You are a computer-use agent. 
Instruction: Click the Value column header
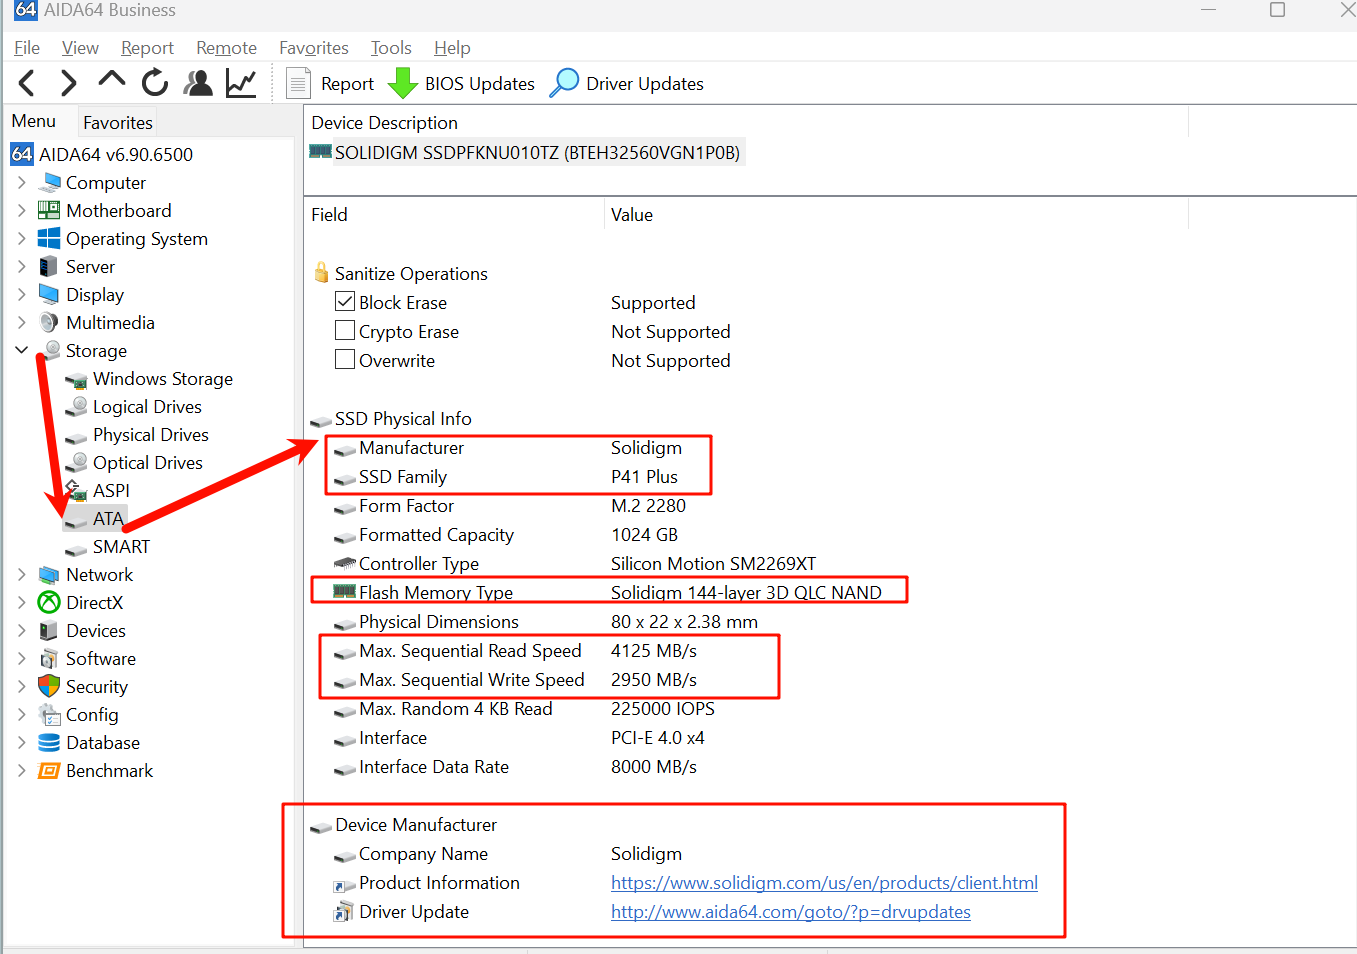point(632,215)
